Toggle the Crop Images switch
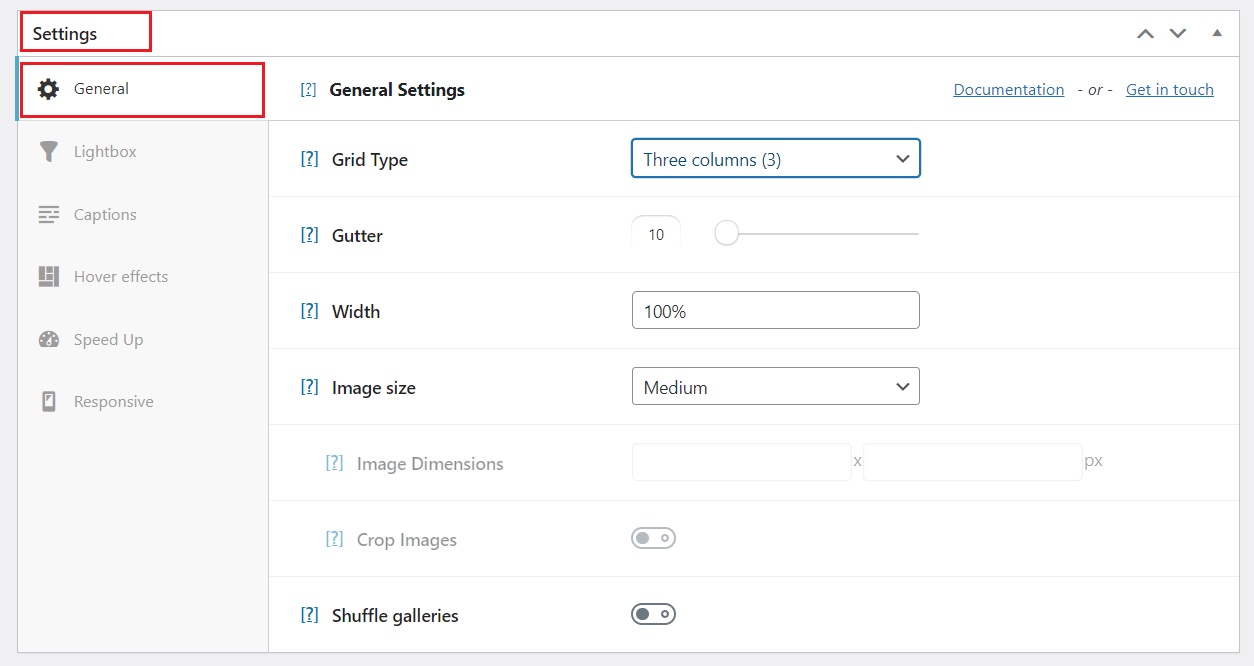 tap(653, 538)
